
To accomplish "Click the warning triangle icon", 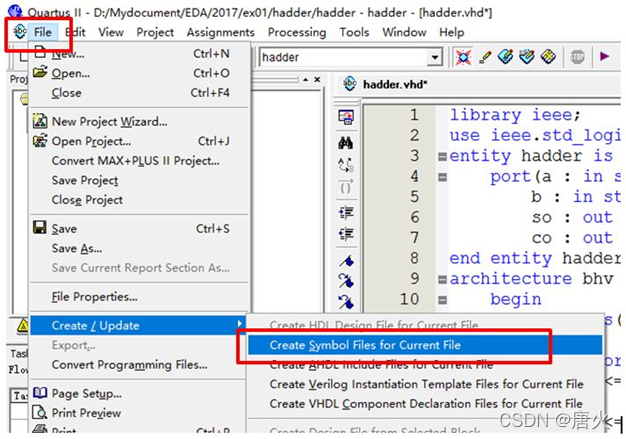I will pyautogui.click(x=23, y=326).
